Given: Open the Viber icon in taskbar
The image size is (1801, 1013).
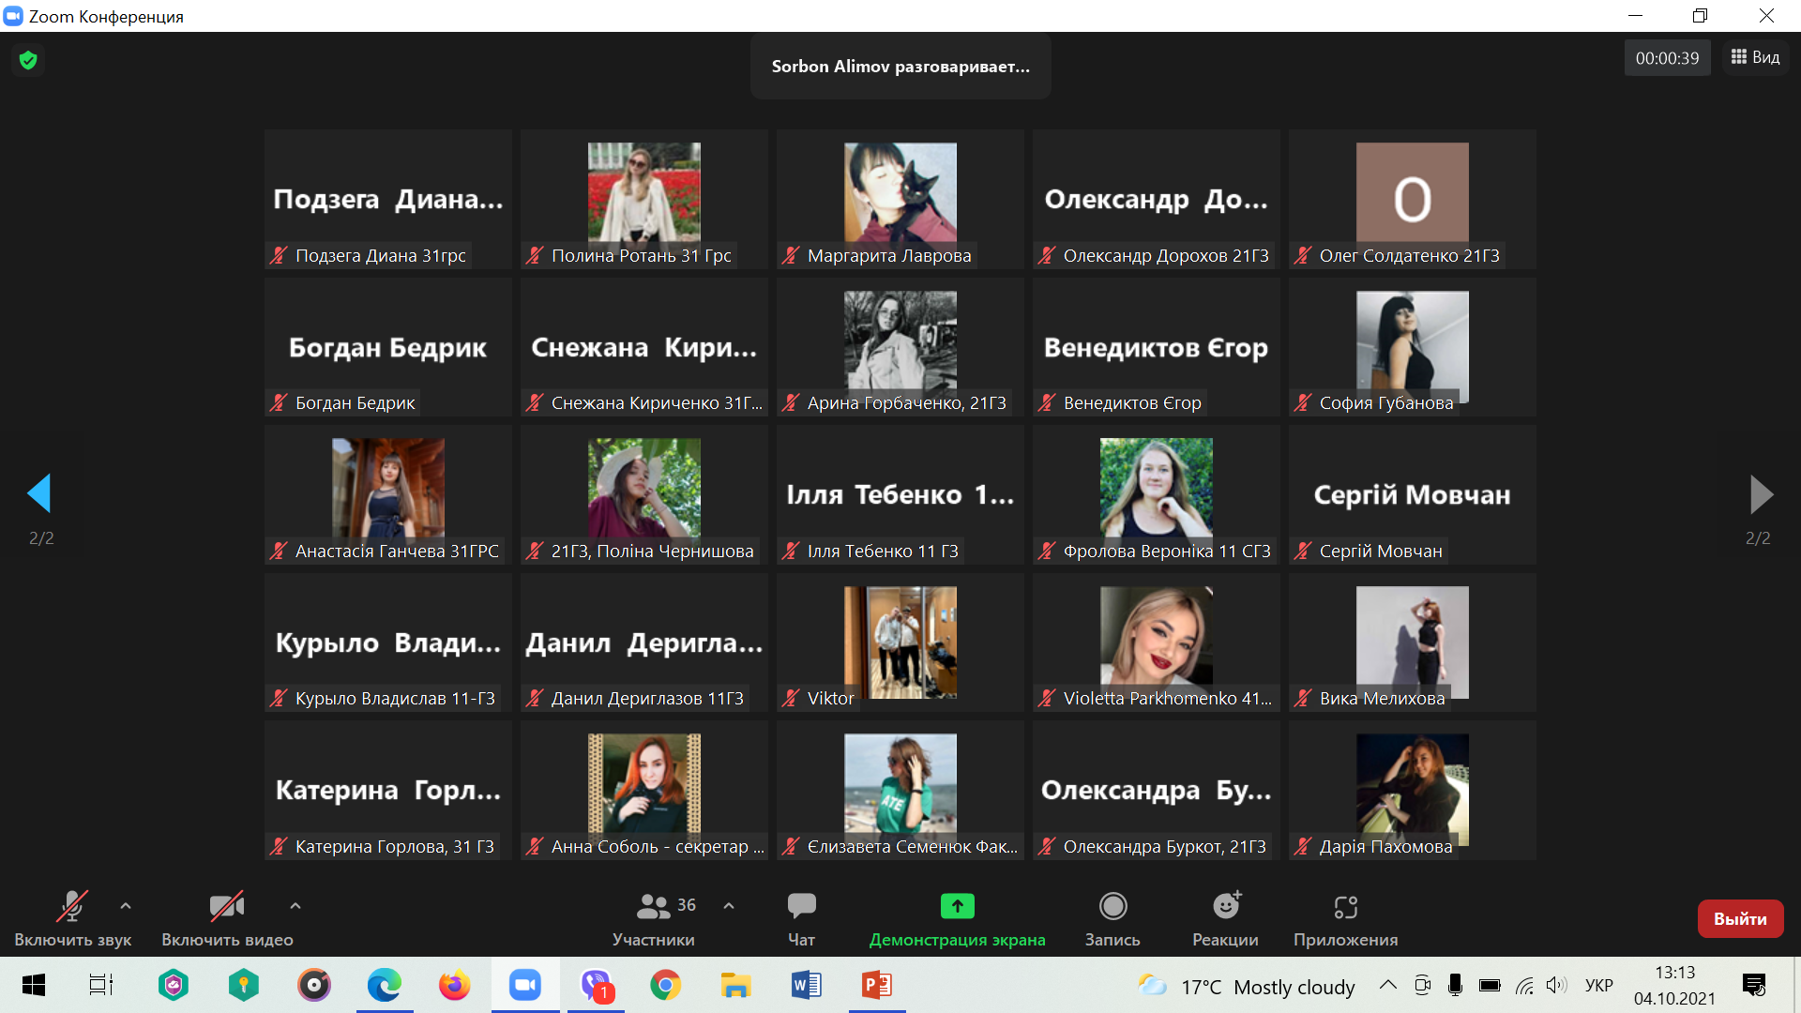Looking at the screenshot, I should (596, 986).
